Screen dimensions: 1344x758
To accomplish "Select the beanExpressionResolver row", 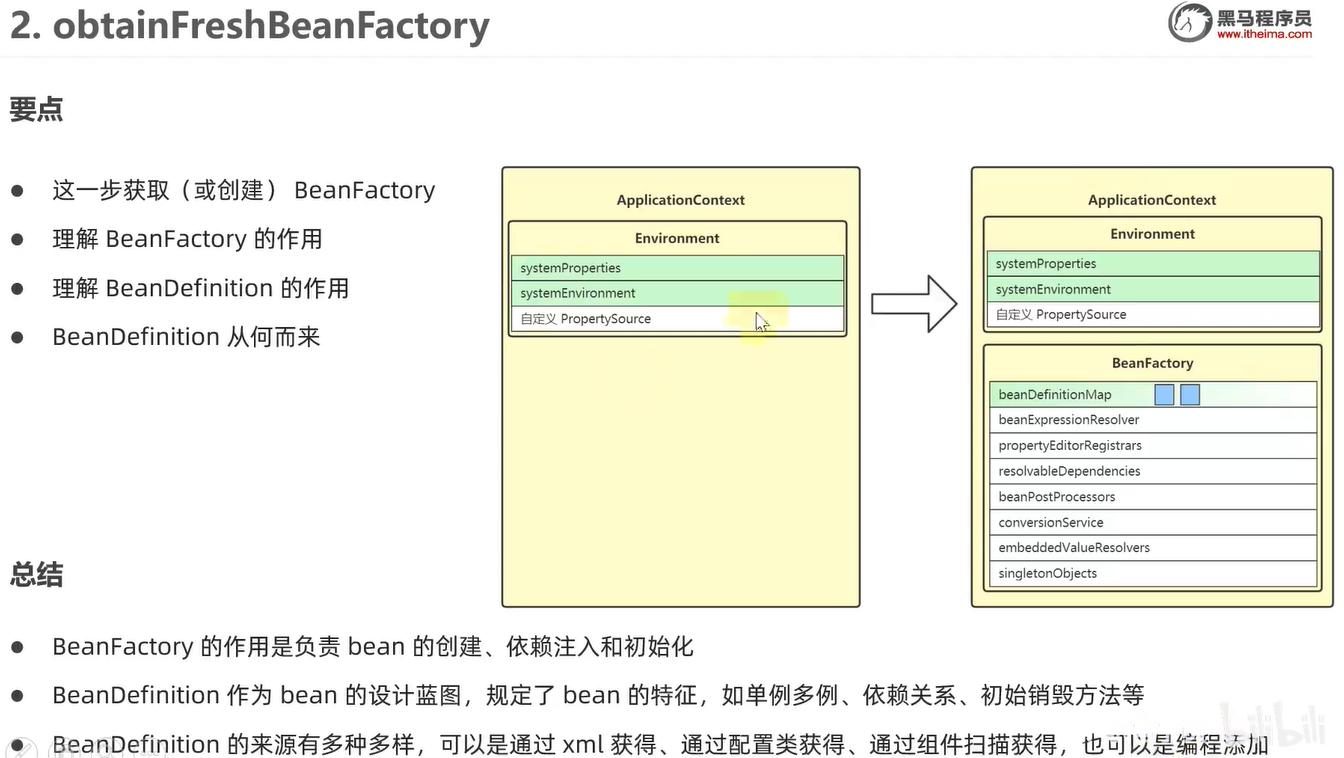I will pos(1068,420).
